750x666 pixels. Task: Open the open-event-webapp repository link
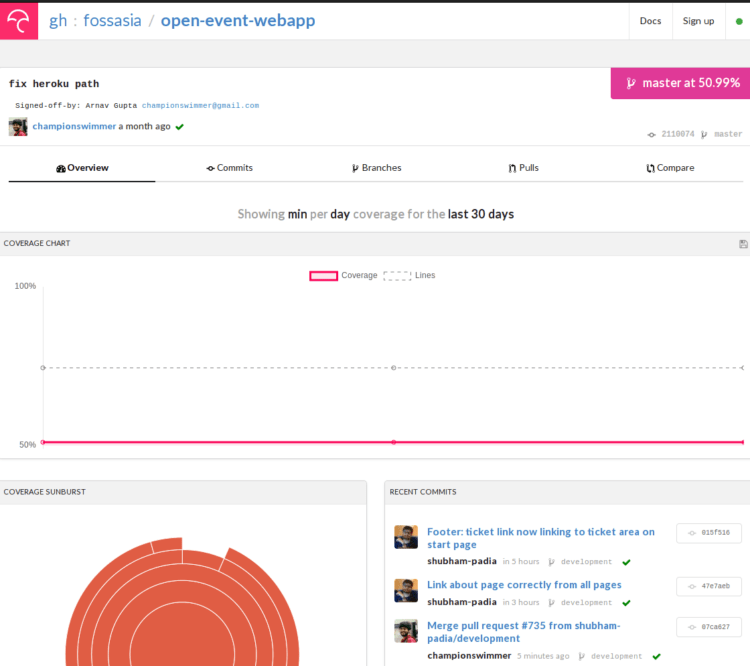point(238,21)
